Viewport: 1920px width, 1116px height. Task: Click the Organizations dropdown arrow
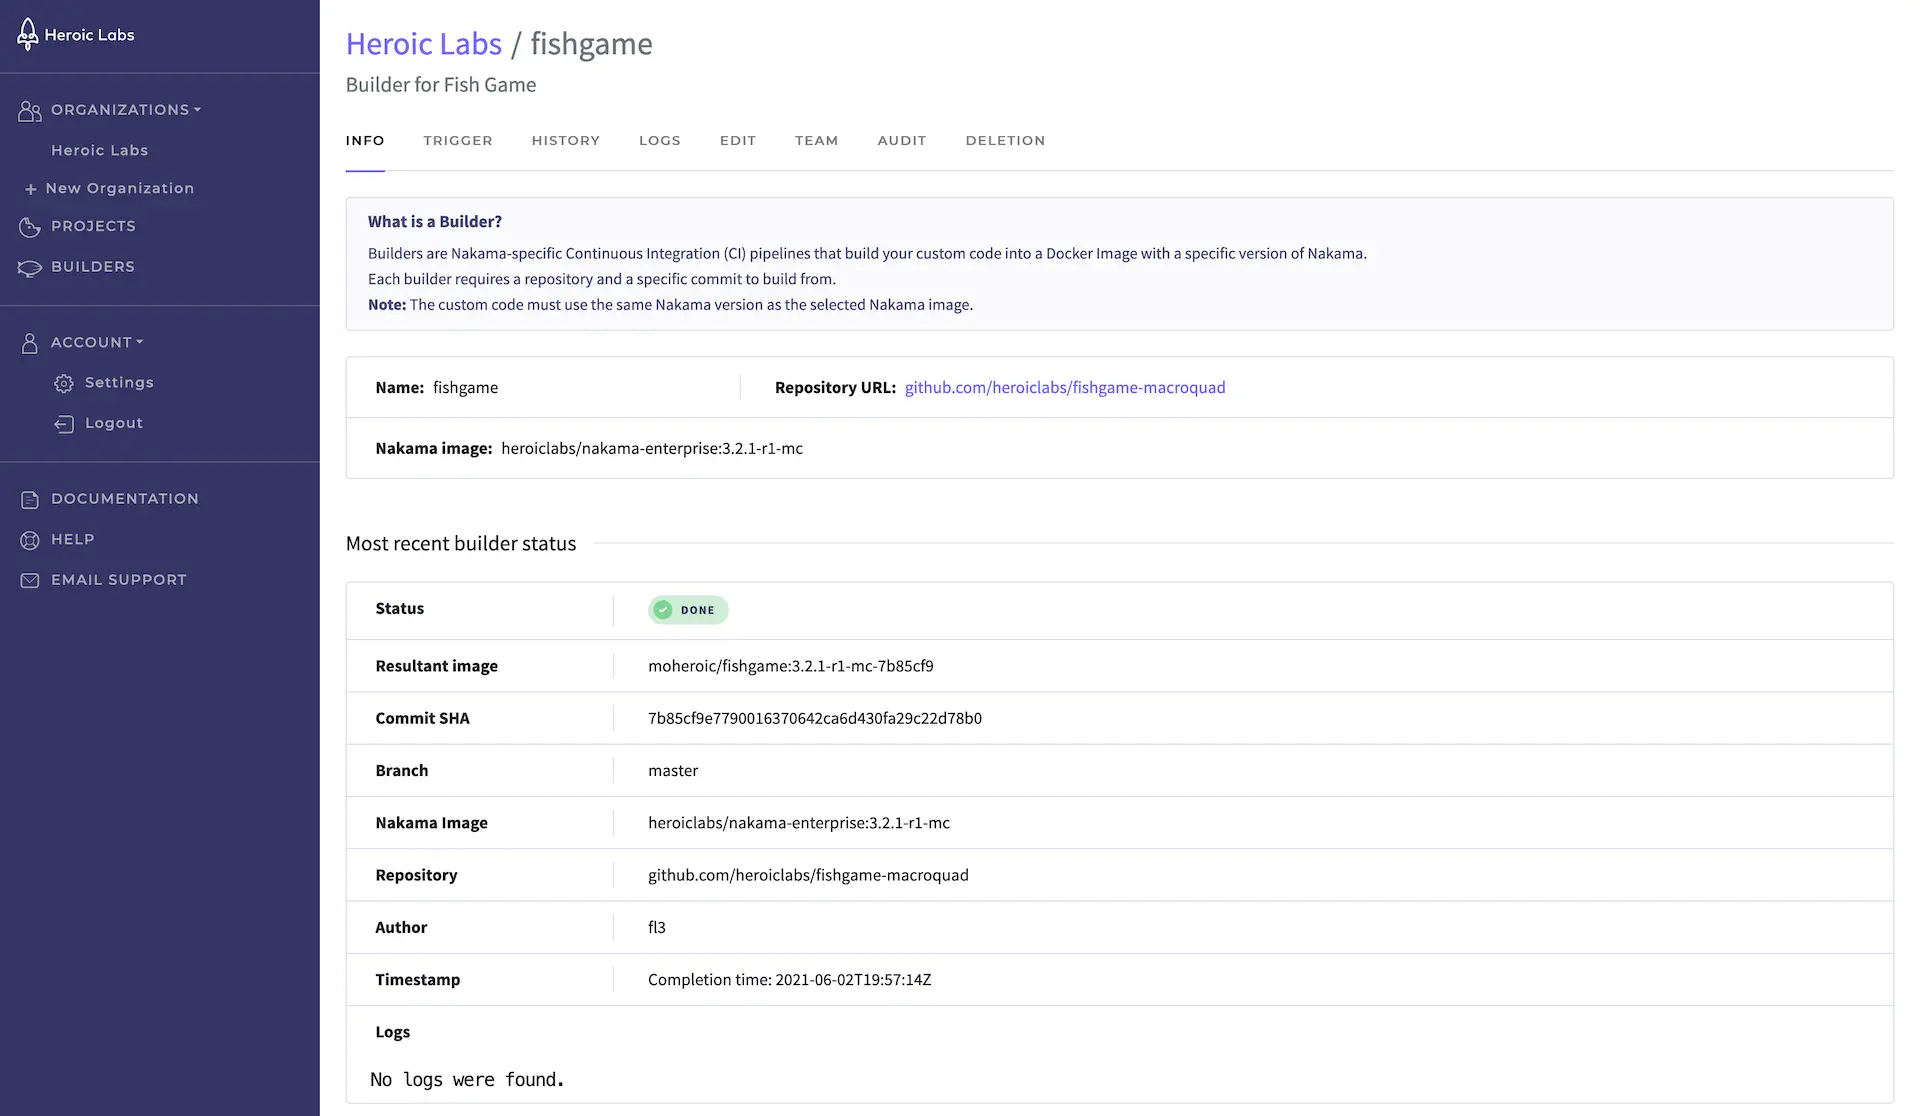click(x=198, y=109)
